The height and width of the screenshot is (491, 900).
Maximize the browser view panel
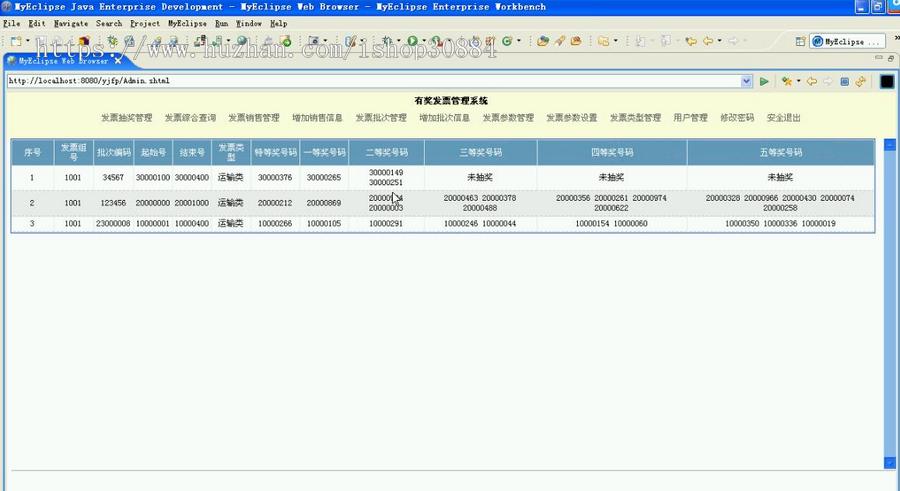[x=890, y=58]
